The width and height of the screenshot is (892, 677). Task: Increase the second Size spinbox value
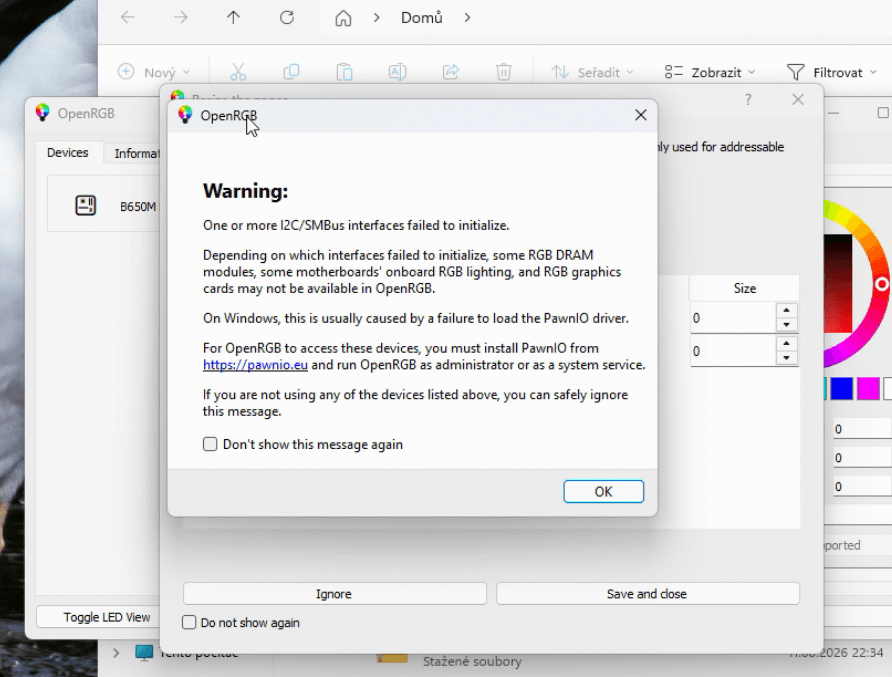(x=786, y=344)
